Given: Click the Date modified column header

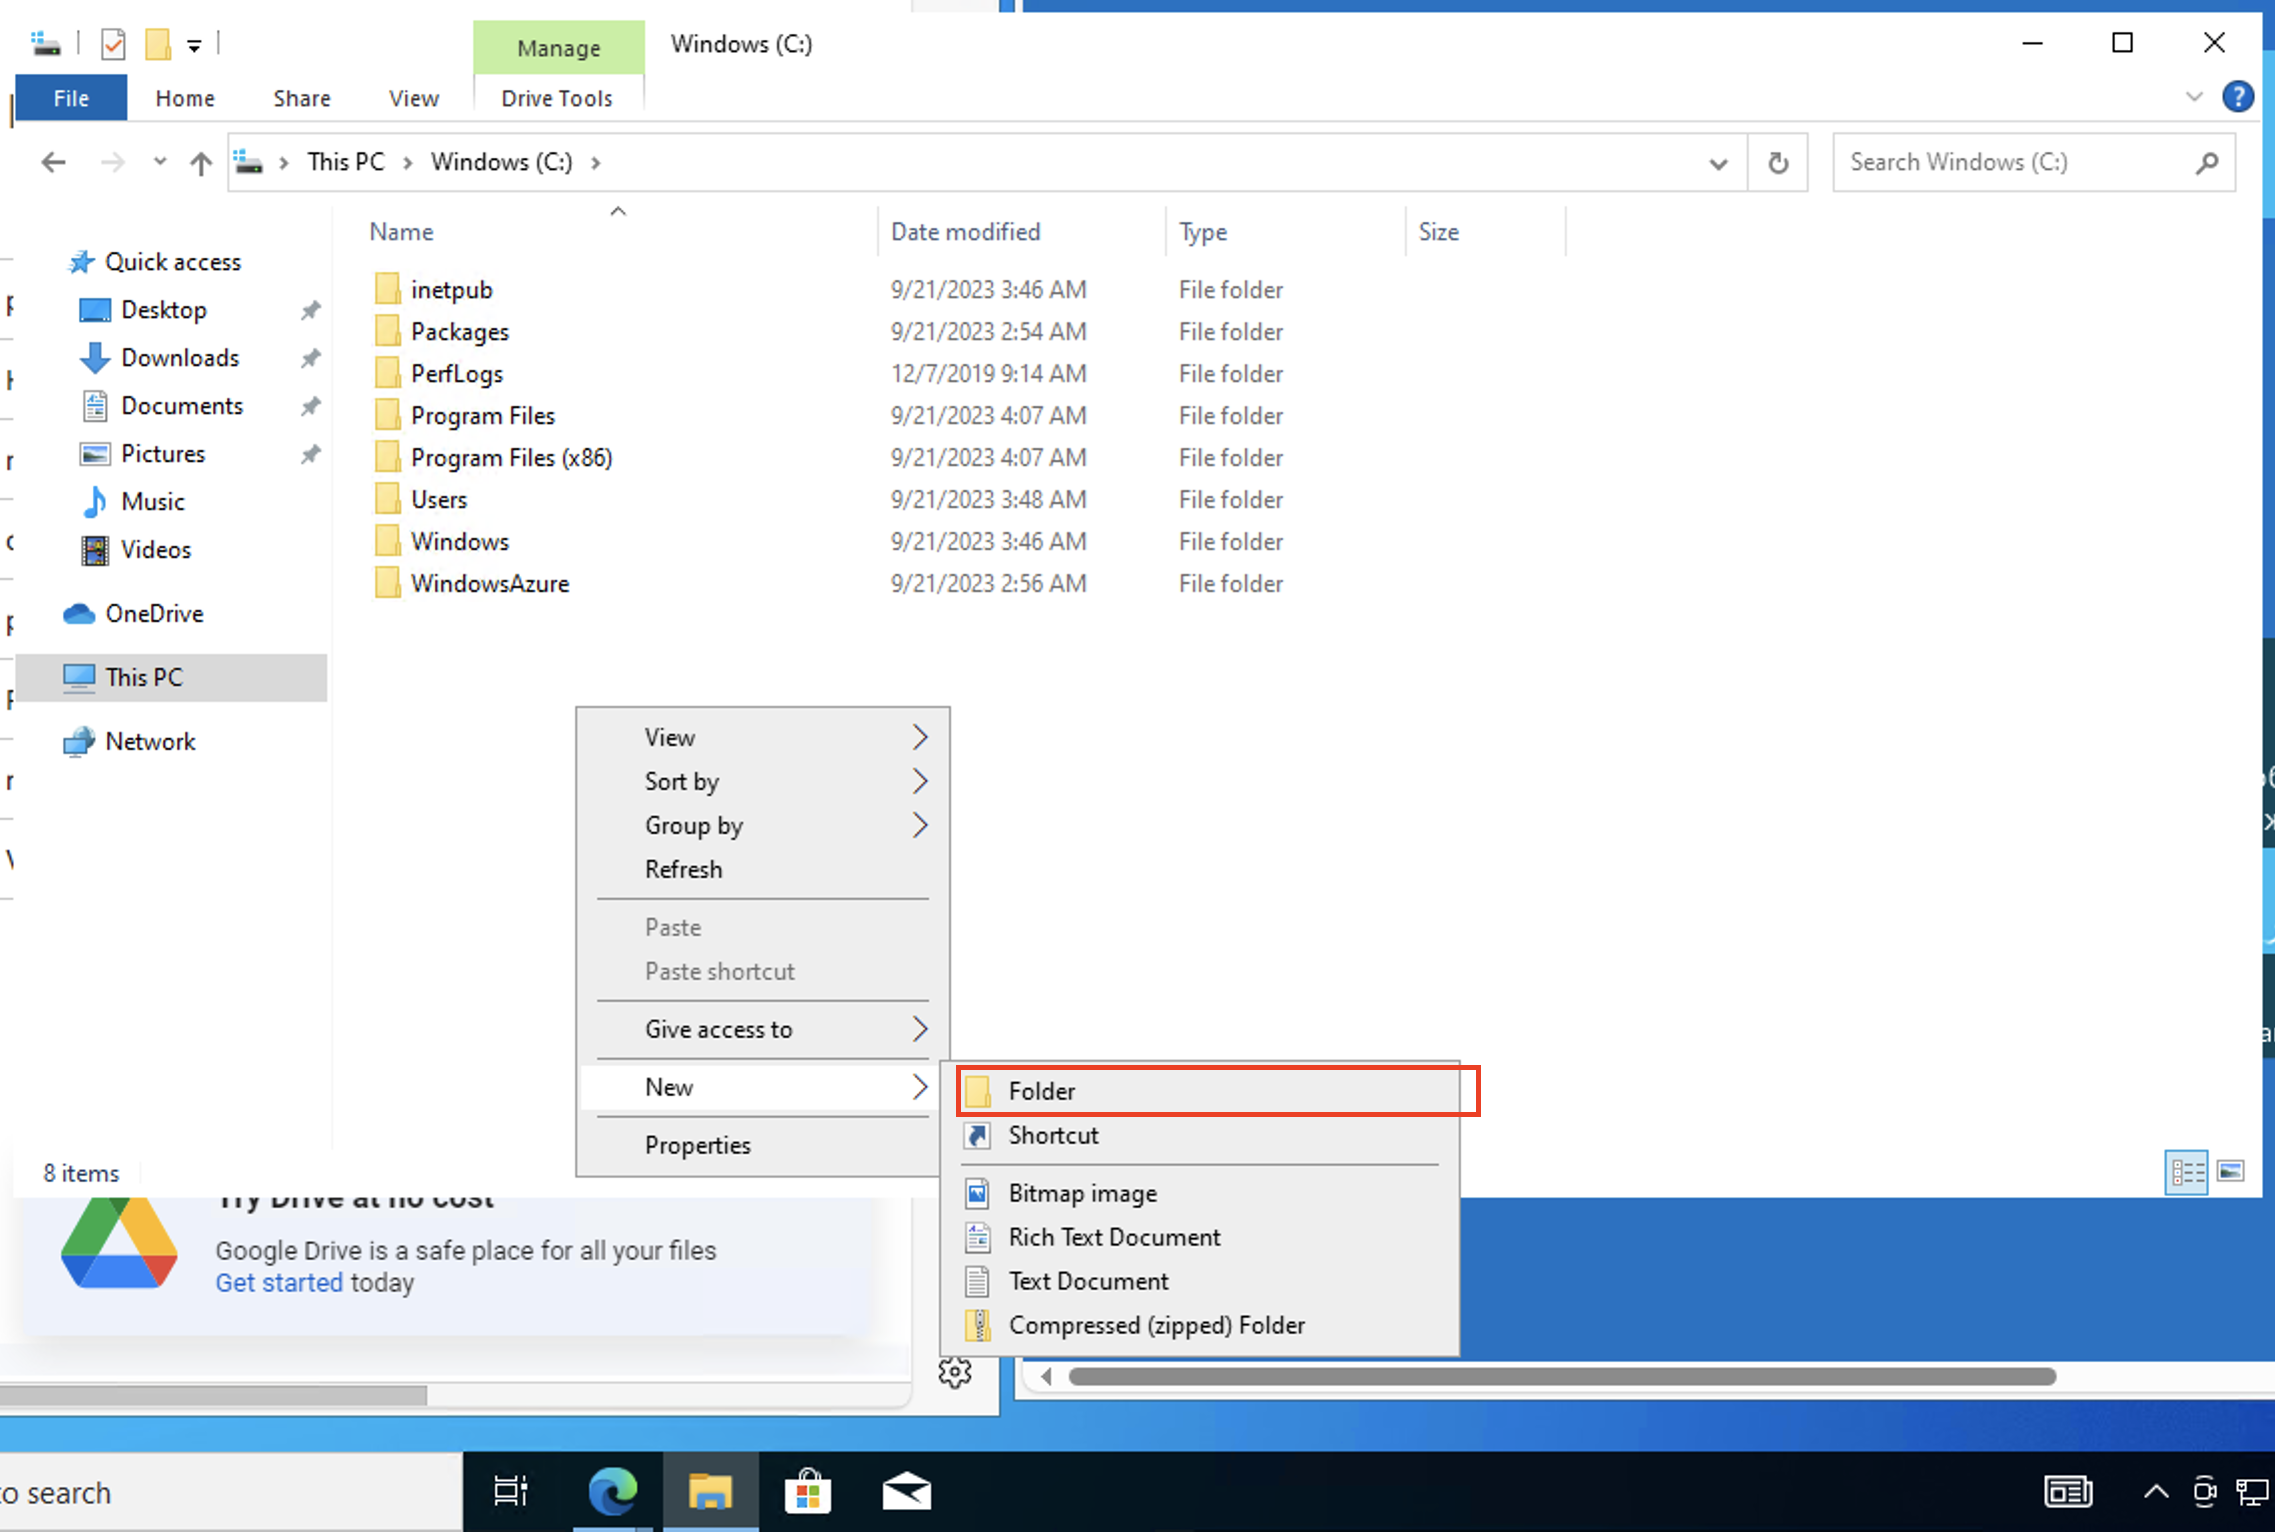Looking at the screenshot, I should pos(965,232).
